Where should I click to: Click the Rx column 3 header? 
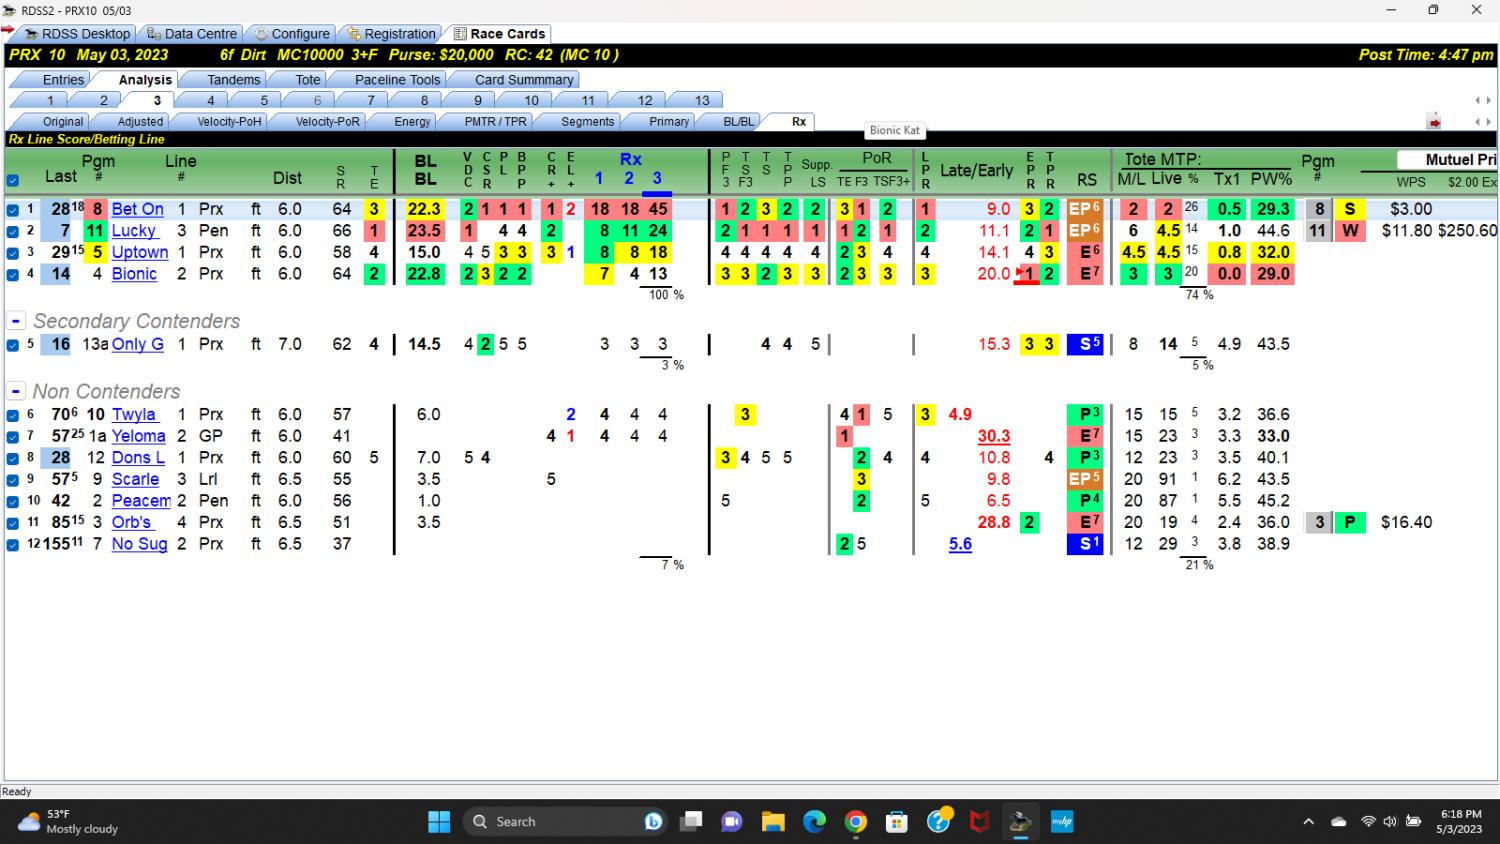pyautogui.click(x=657, y=178)
